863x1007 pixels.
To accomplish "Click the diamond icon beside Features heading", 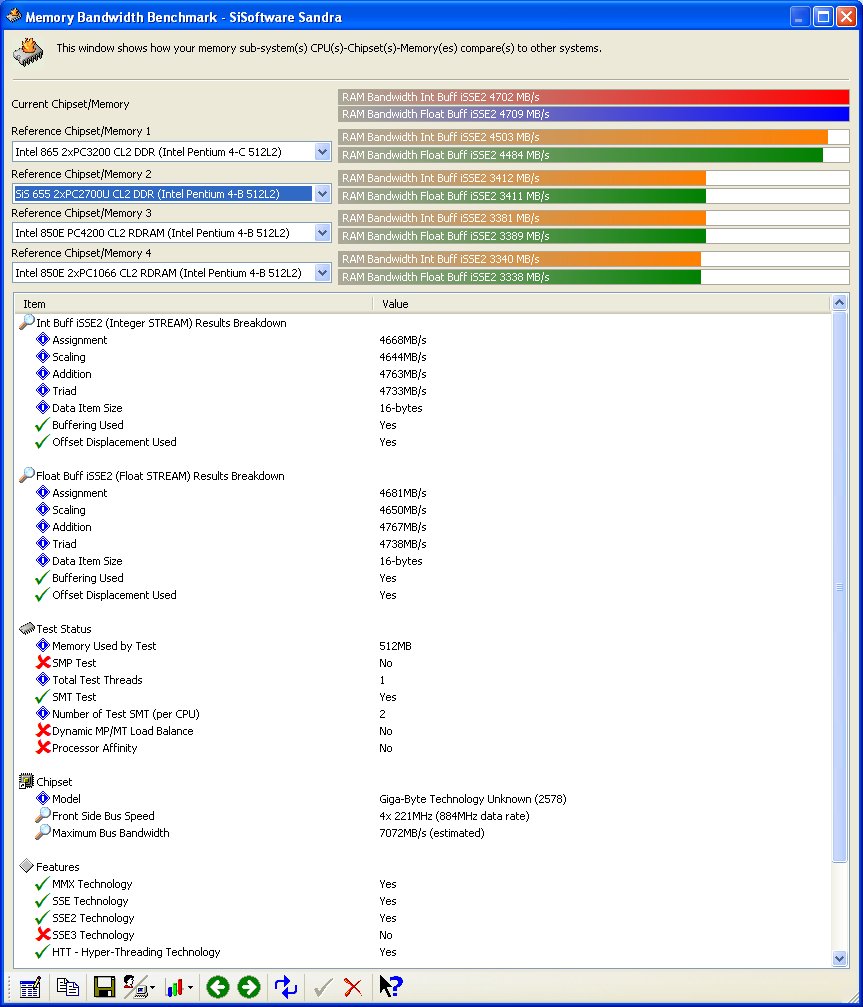I will click(x=26, y=866).
